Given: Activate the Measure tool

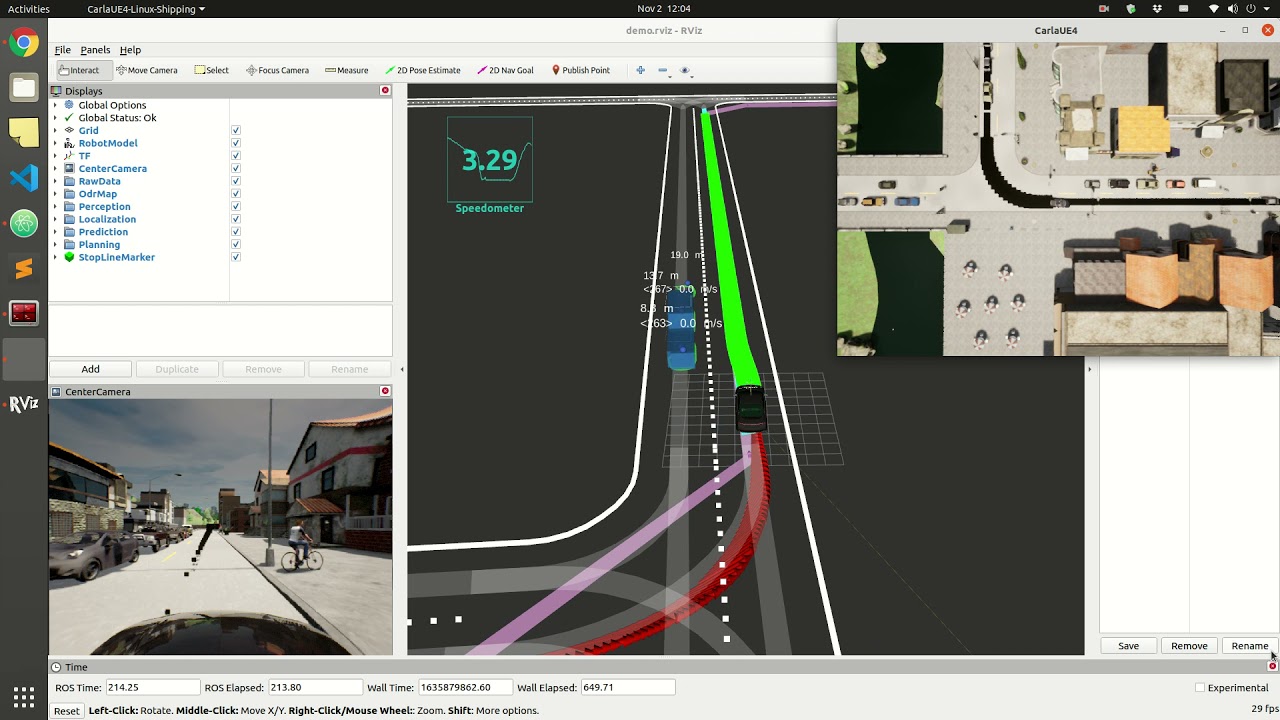Looking at the screenshot, I should [x=347, y=70].
